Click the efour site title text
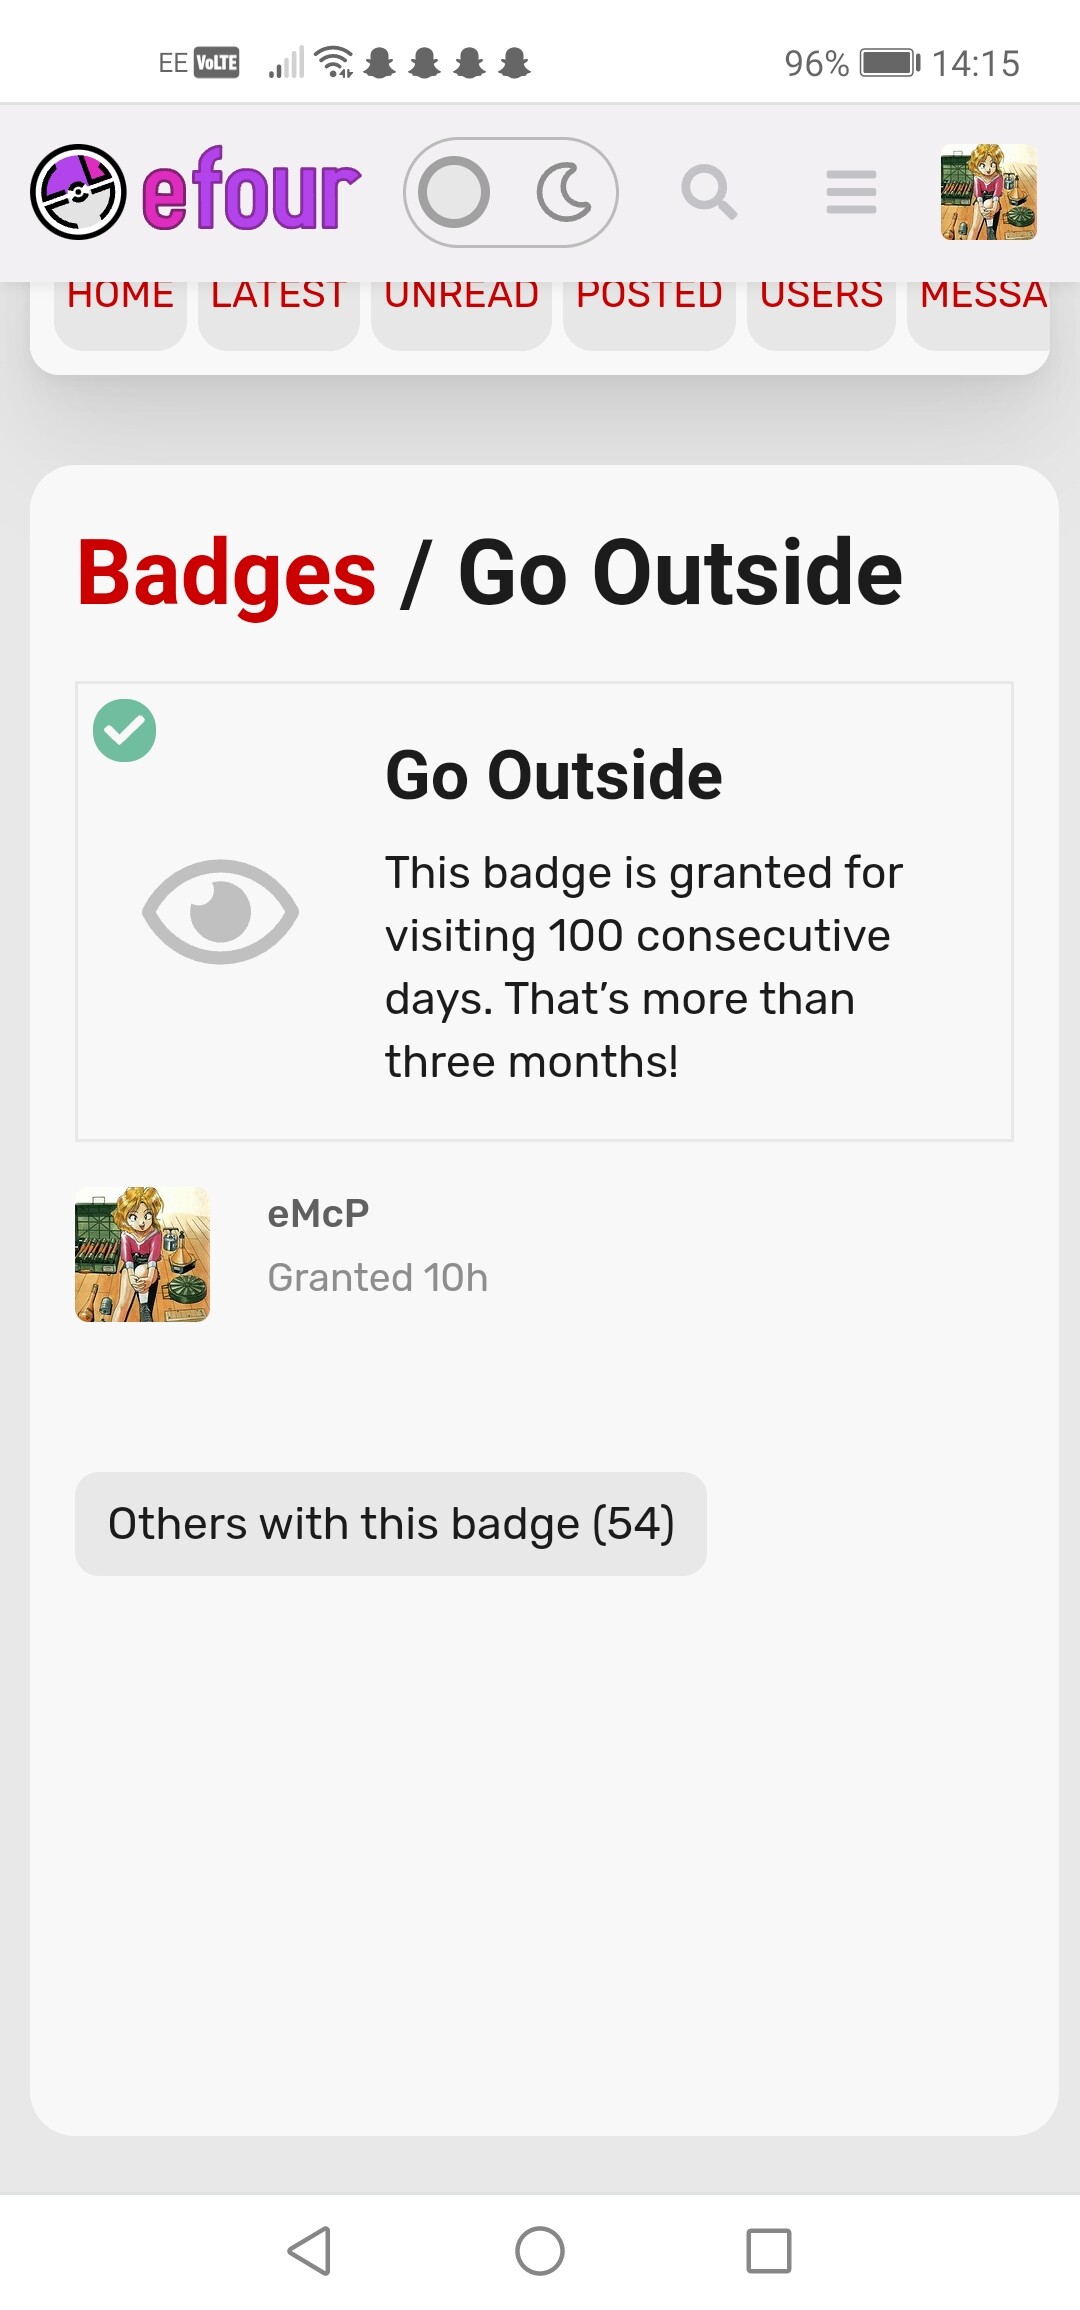Screen dimensions: 1080x2310 tap(250, 192)
